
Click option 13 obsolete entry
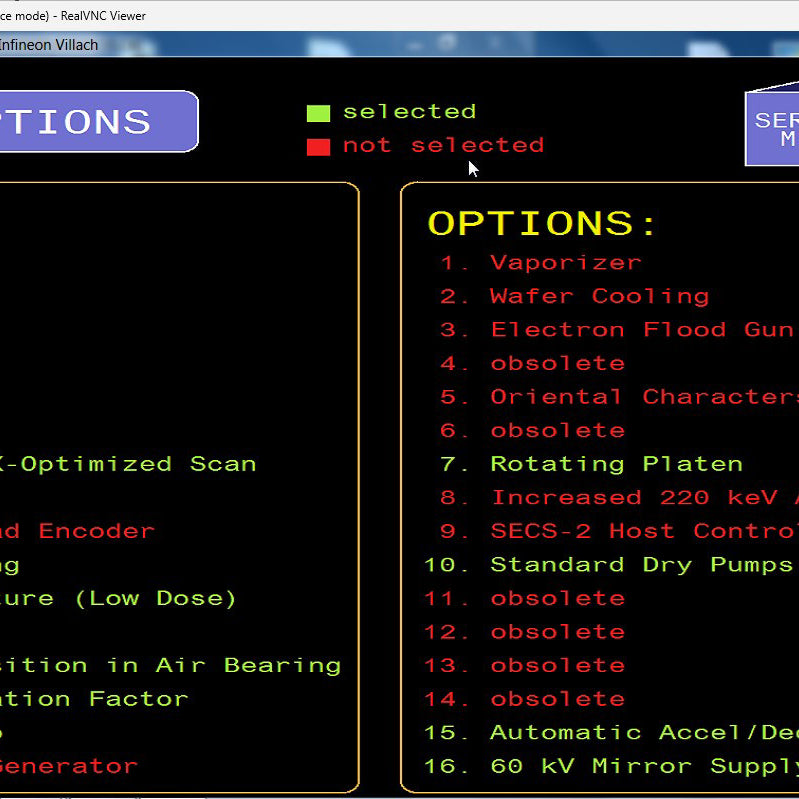pos(525,665)
